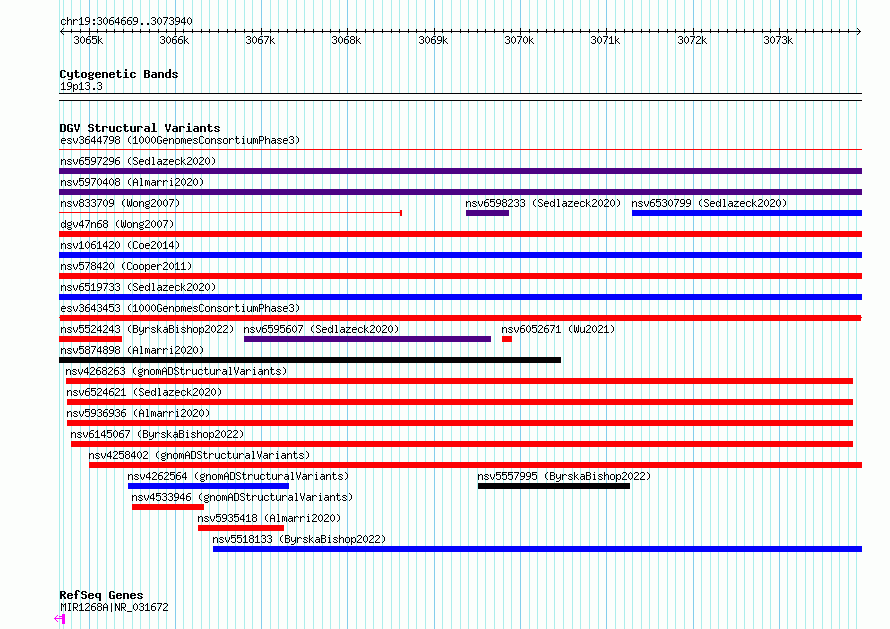Open nsv5935418 (Almarri2020) label
This screenshot has width=890, height=629.
(269, 518)
